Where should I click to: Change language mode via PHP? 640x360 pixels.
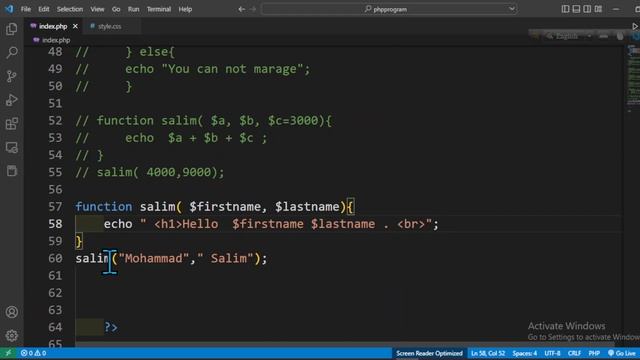click(x=594, y=353)
